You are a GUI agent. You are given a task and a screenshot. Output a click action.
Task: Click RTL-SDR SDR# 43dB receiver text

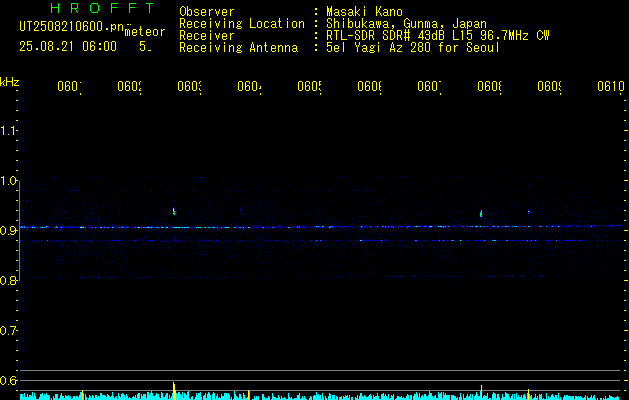point(438,36)
